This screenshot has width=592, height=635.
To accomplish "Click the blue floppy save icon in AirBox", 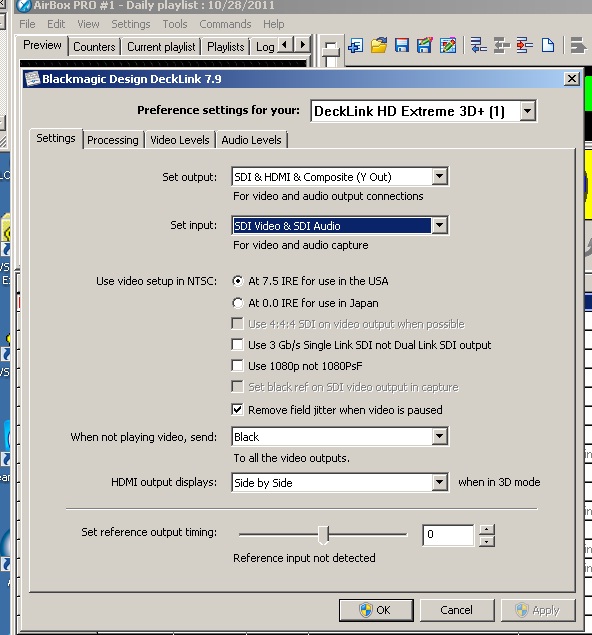I will click(x=402, y=45).
